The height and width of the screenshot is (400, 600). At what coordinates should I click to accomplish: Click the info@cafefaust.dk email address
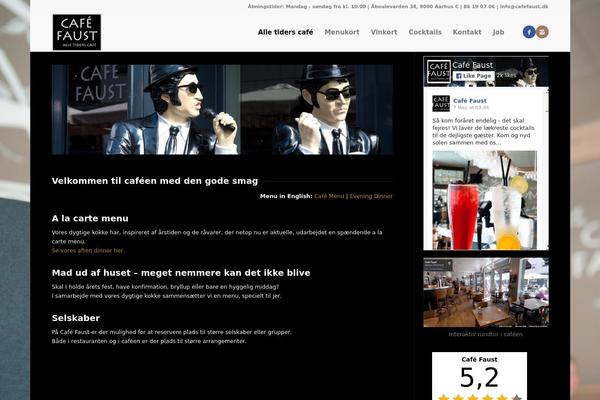[x=524, y=7]
